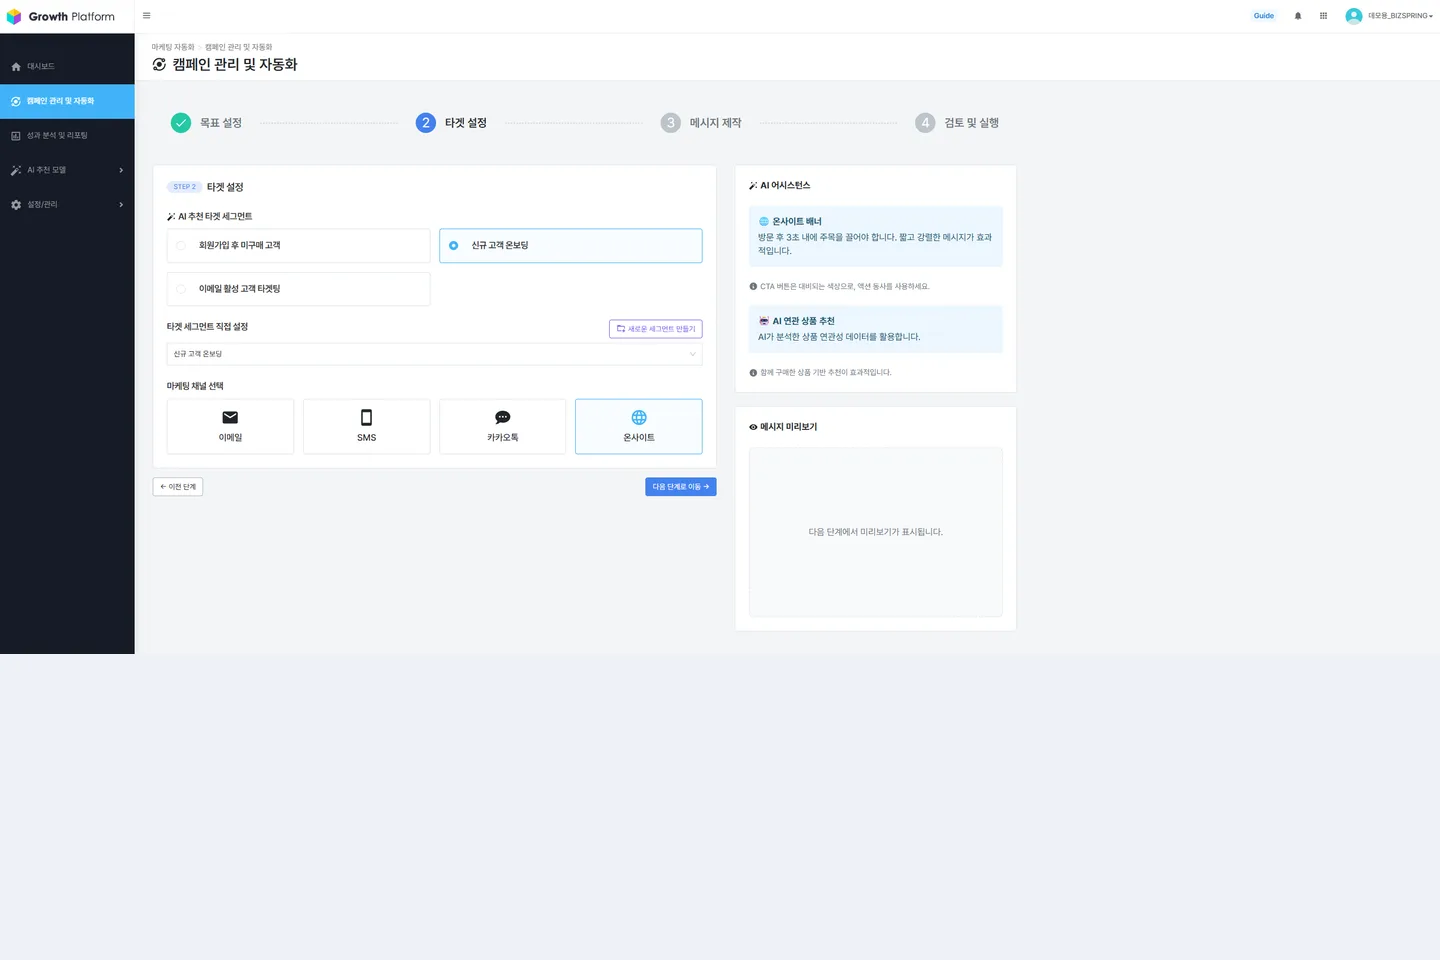Click the 타겟 세그먼트 직접 설정 label
The height and width of the screenshot is (960, 1440).
click(207, 327)
